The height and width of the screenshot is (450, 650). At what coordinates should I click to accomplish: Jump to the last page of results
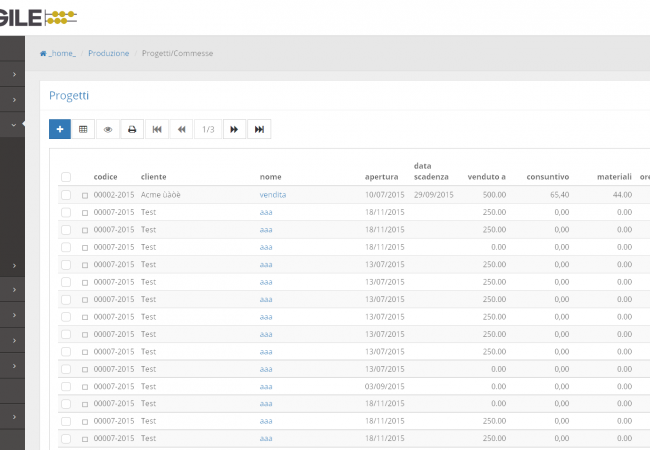pos(259,129)
